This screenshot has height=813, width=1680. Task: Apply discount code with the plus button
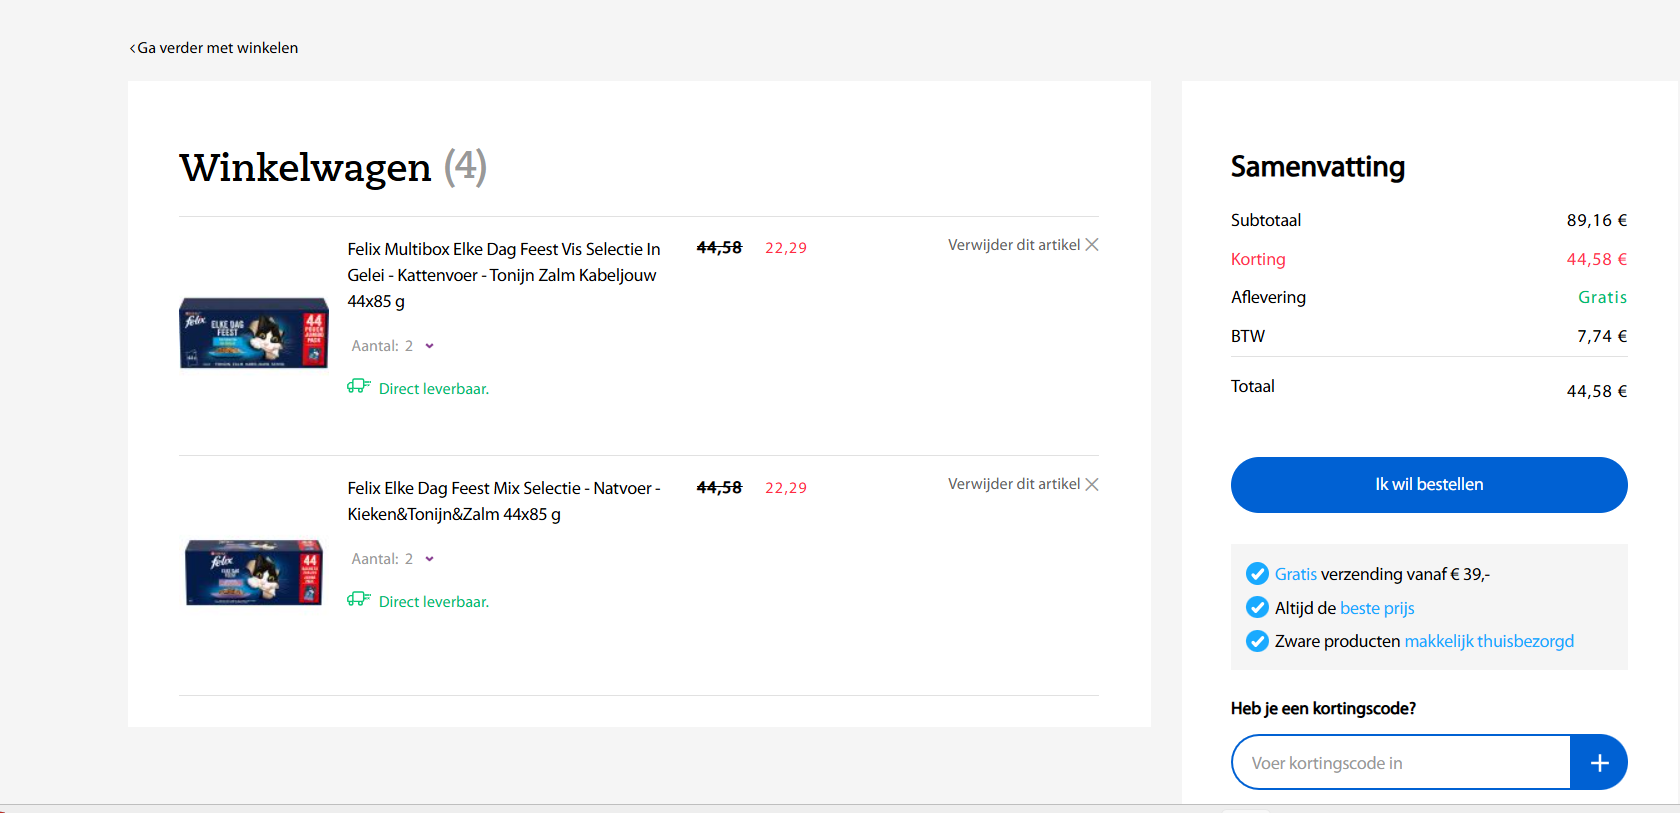click(1599, 763)
